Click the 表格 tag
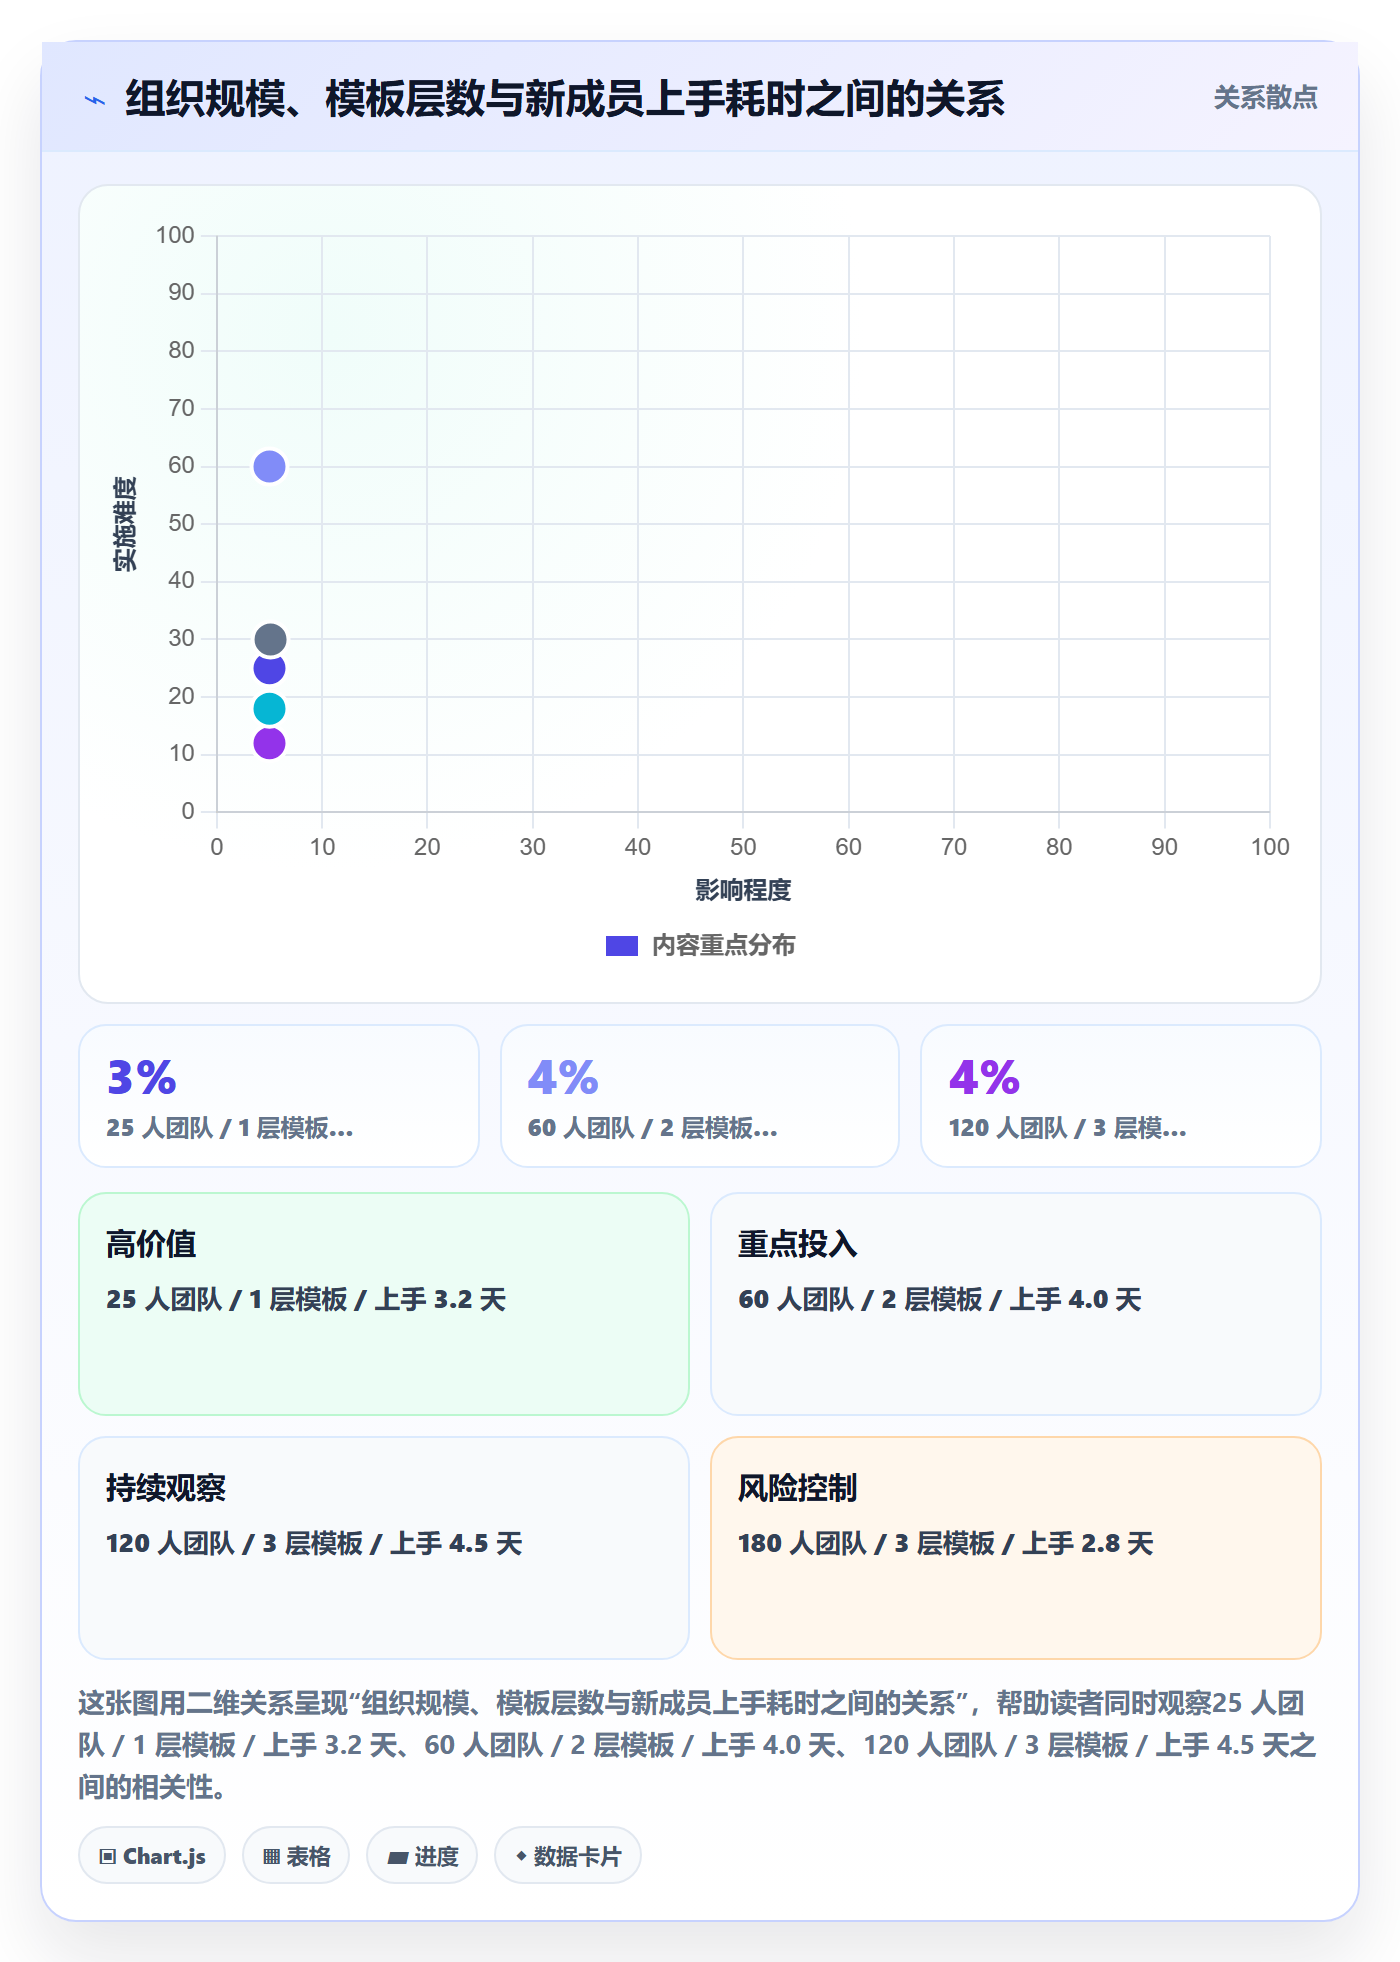This screenshot has height=1962, width=1400. point(296,1856)
